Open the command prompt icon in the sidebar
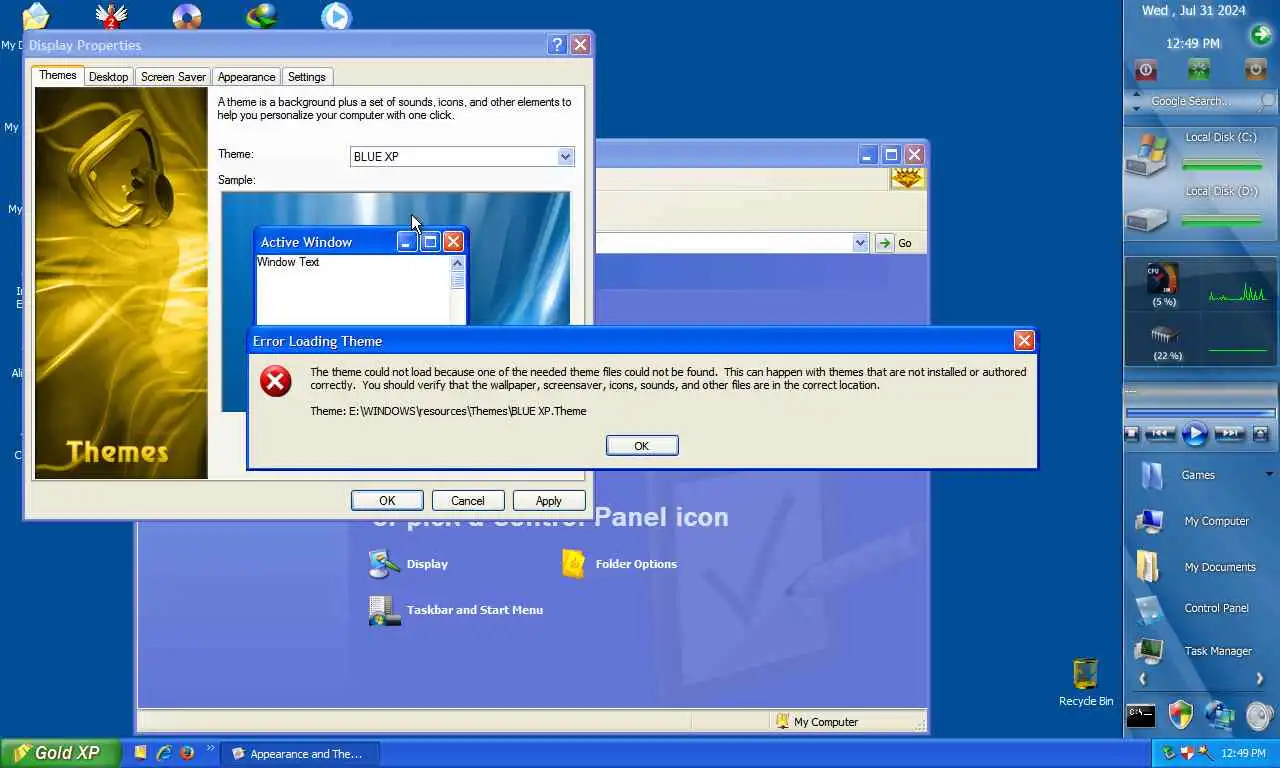 click(1141, 716)
